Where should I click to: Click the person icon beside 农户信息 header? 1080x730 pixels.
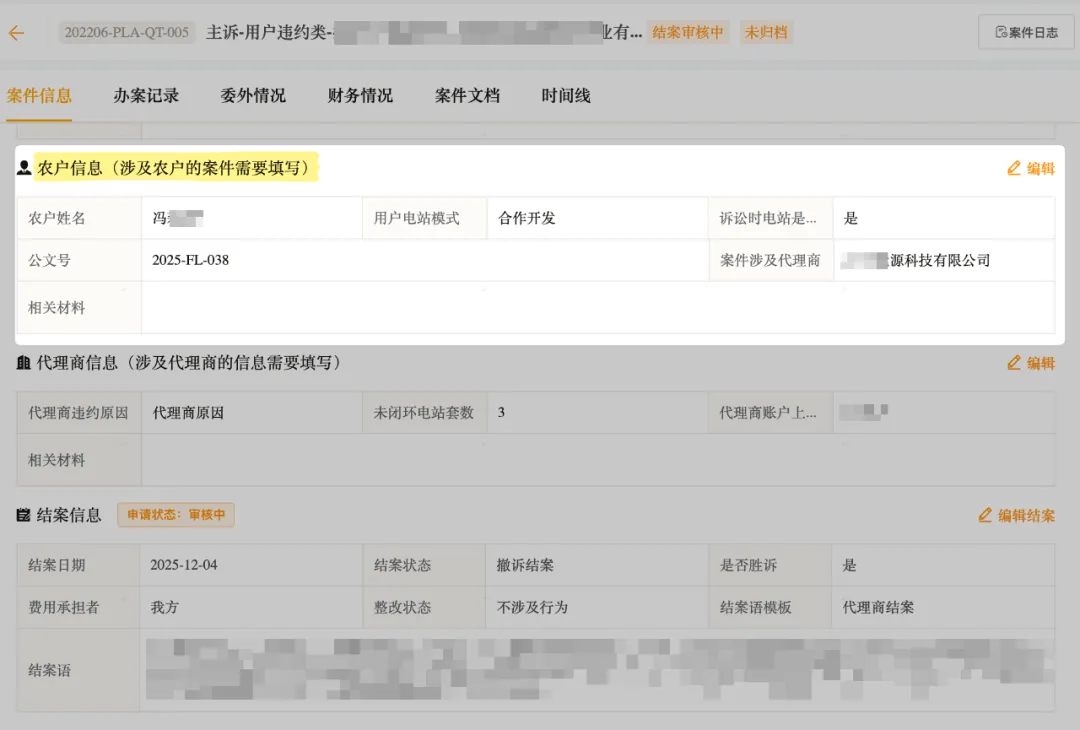point(22,168)
